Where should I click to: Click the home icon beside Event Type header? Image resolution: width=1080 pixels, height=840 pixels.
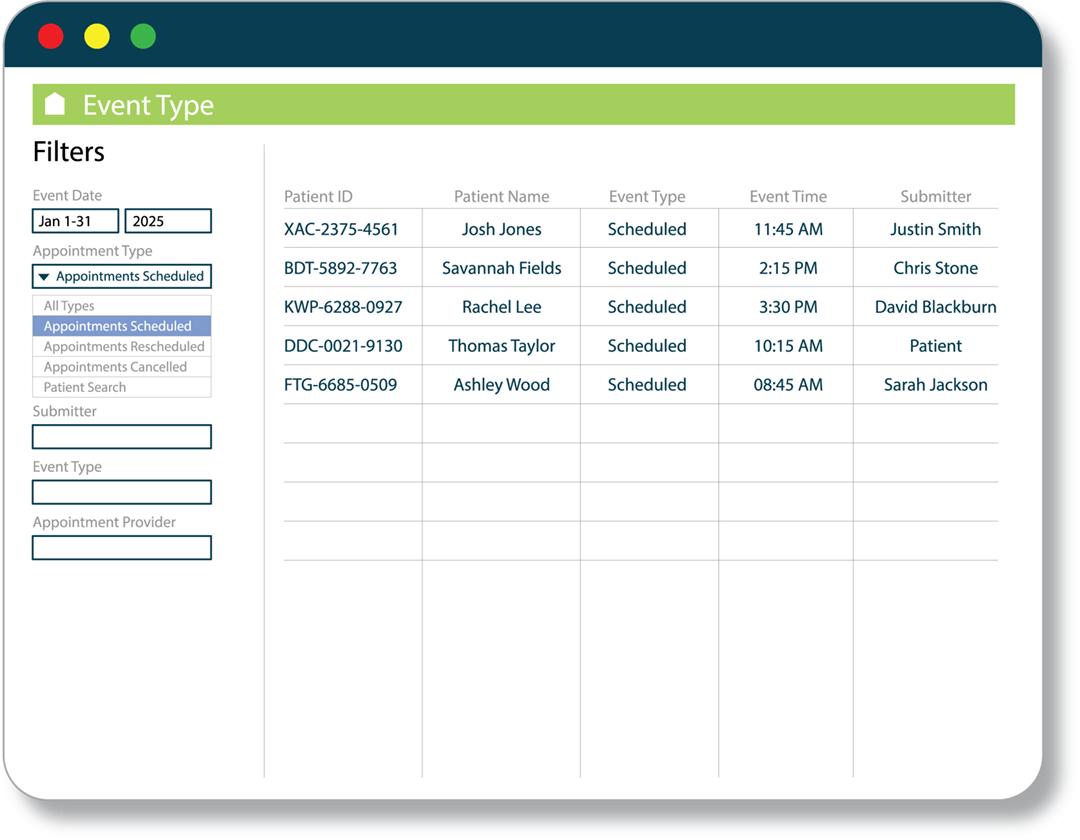(x=54, y=104)
